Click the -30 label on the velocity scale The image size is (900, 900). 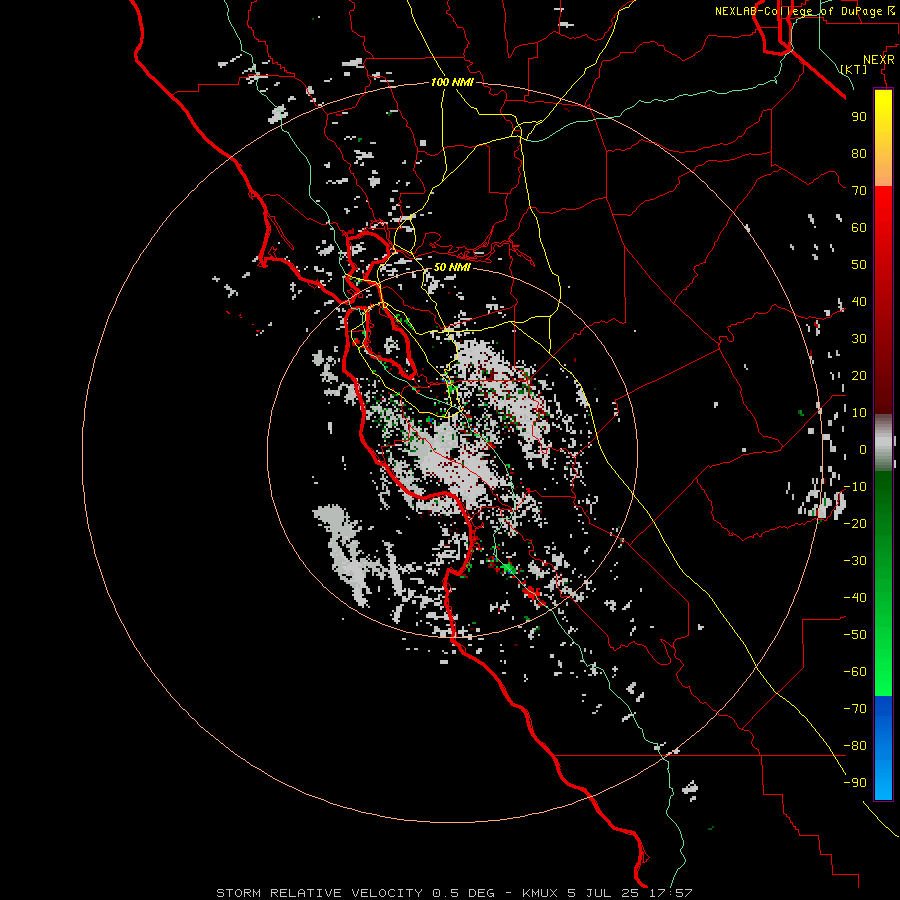pos(855,561)
